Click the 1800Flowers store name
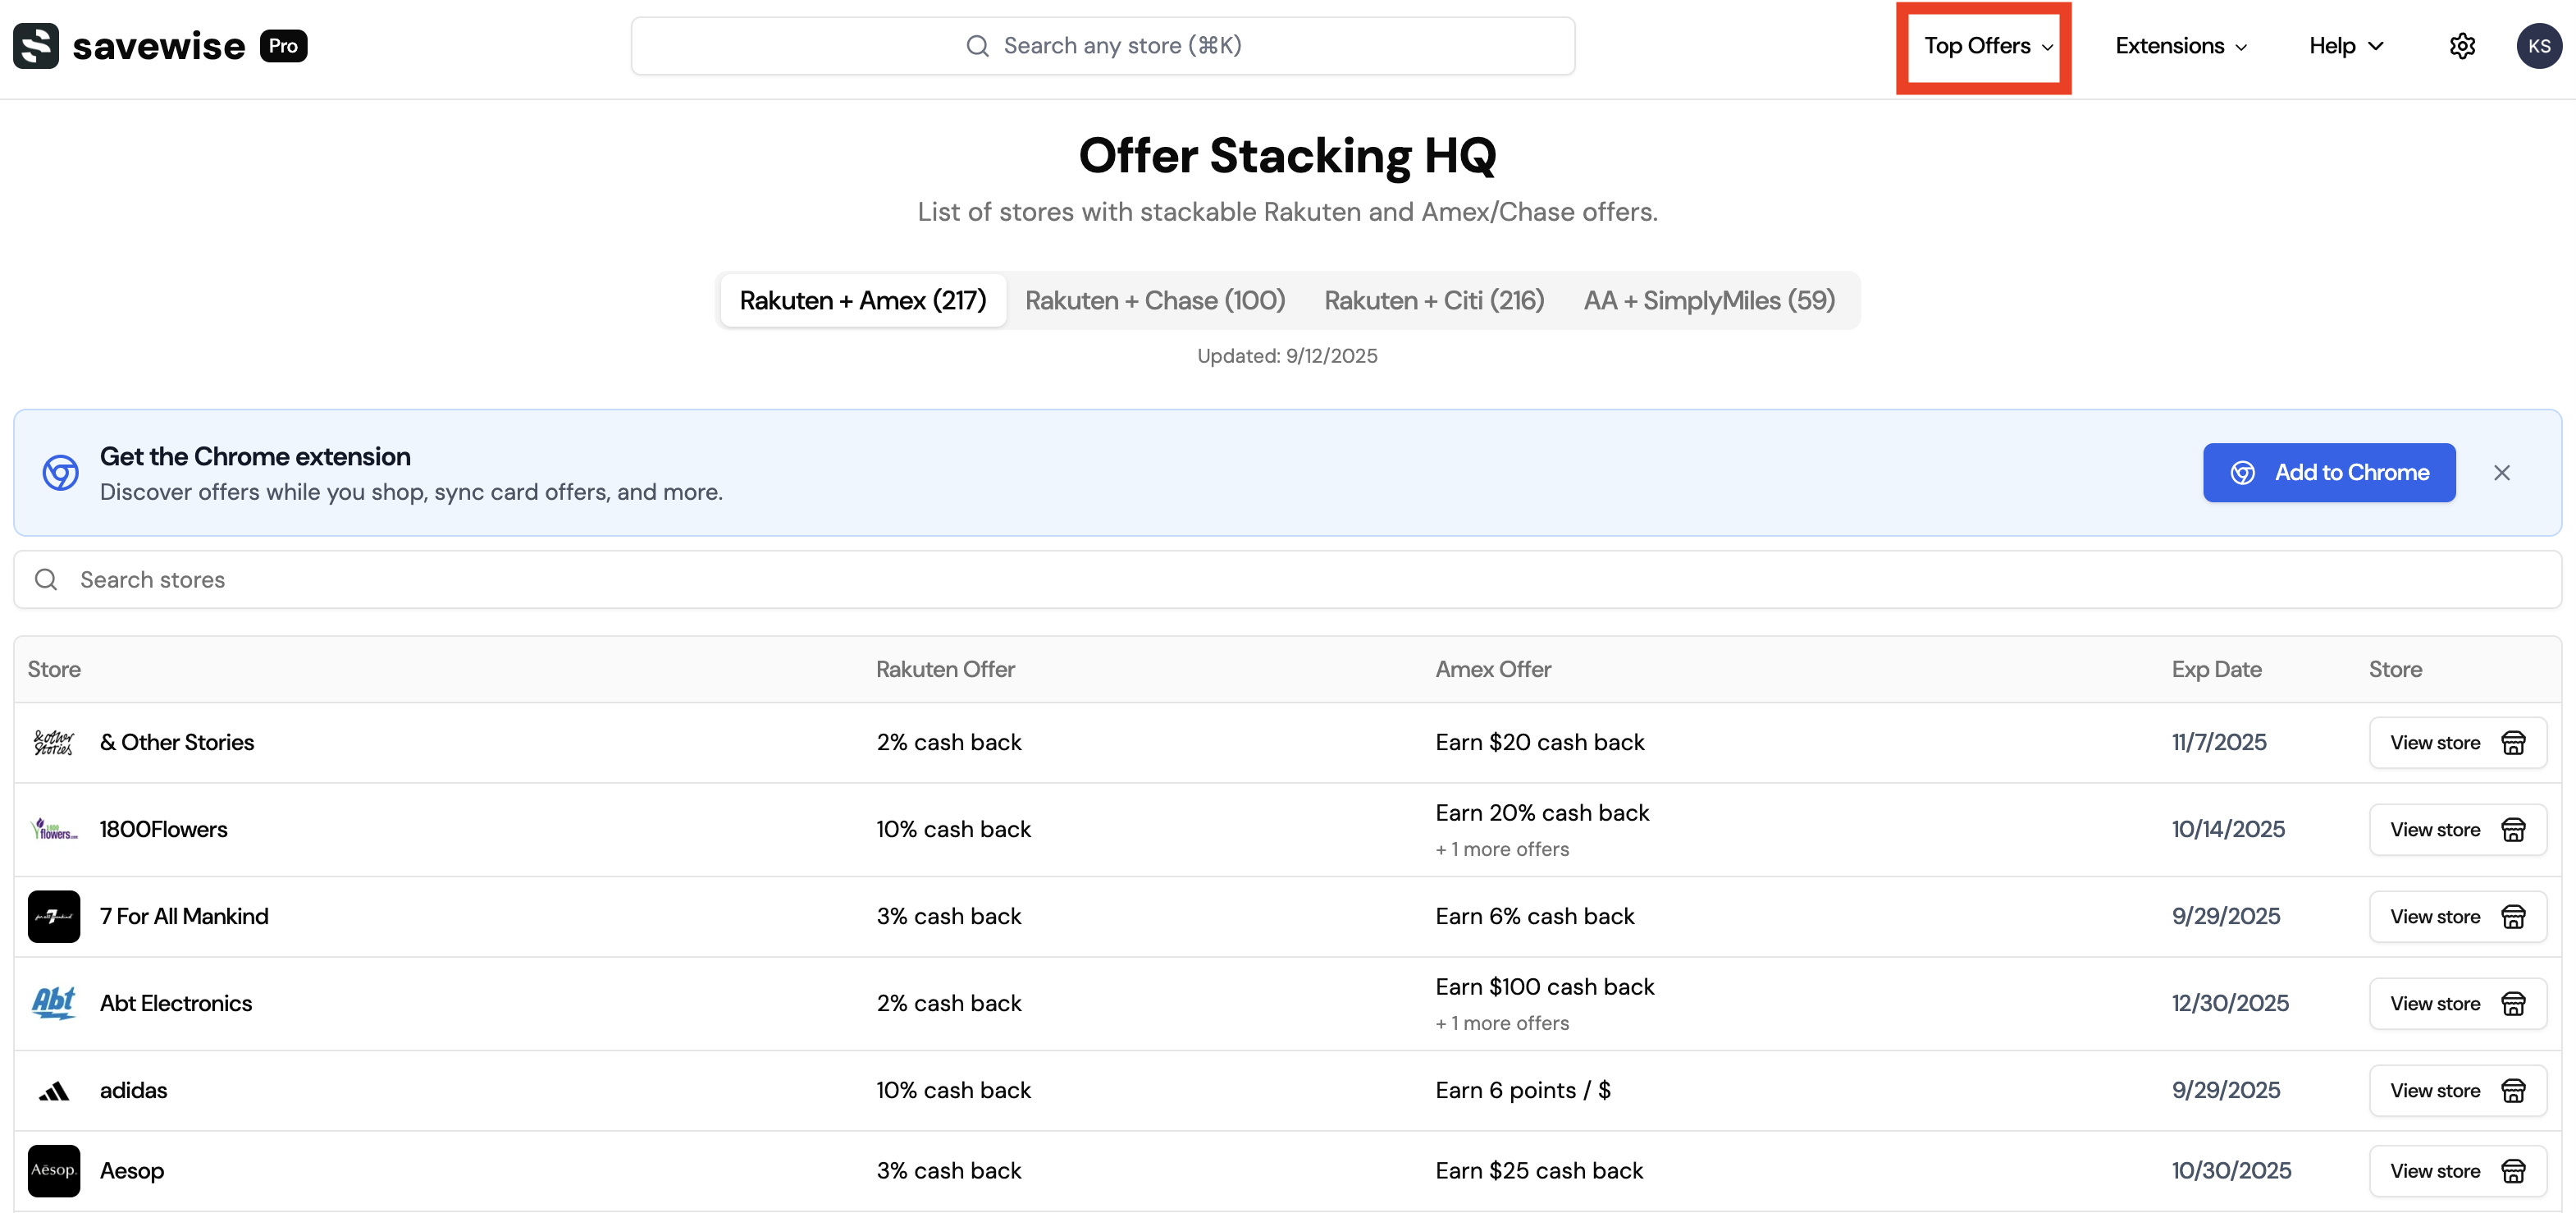 pos(163,829)
